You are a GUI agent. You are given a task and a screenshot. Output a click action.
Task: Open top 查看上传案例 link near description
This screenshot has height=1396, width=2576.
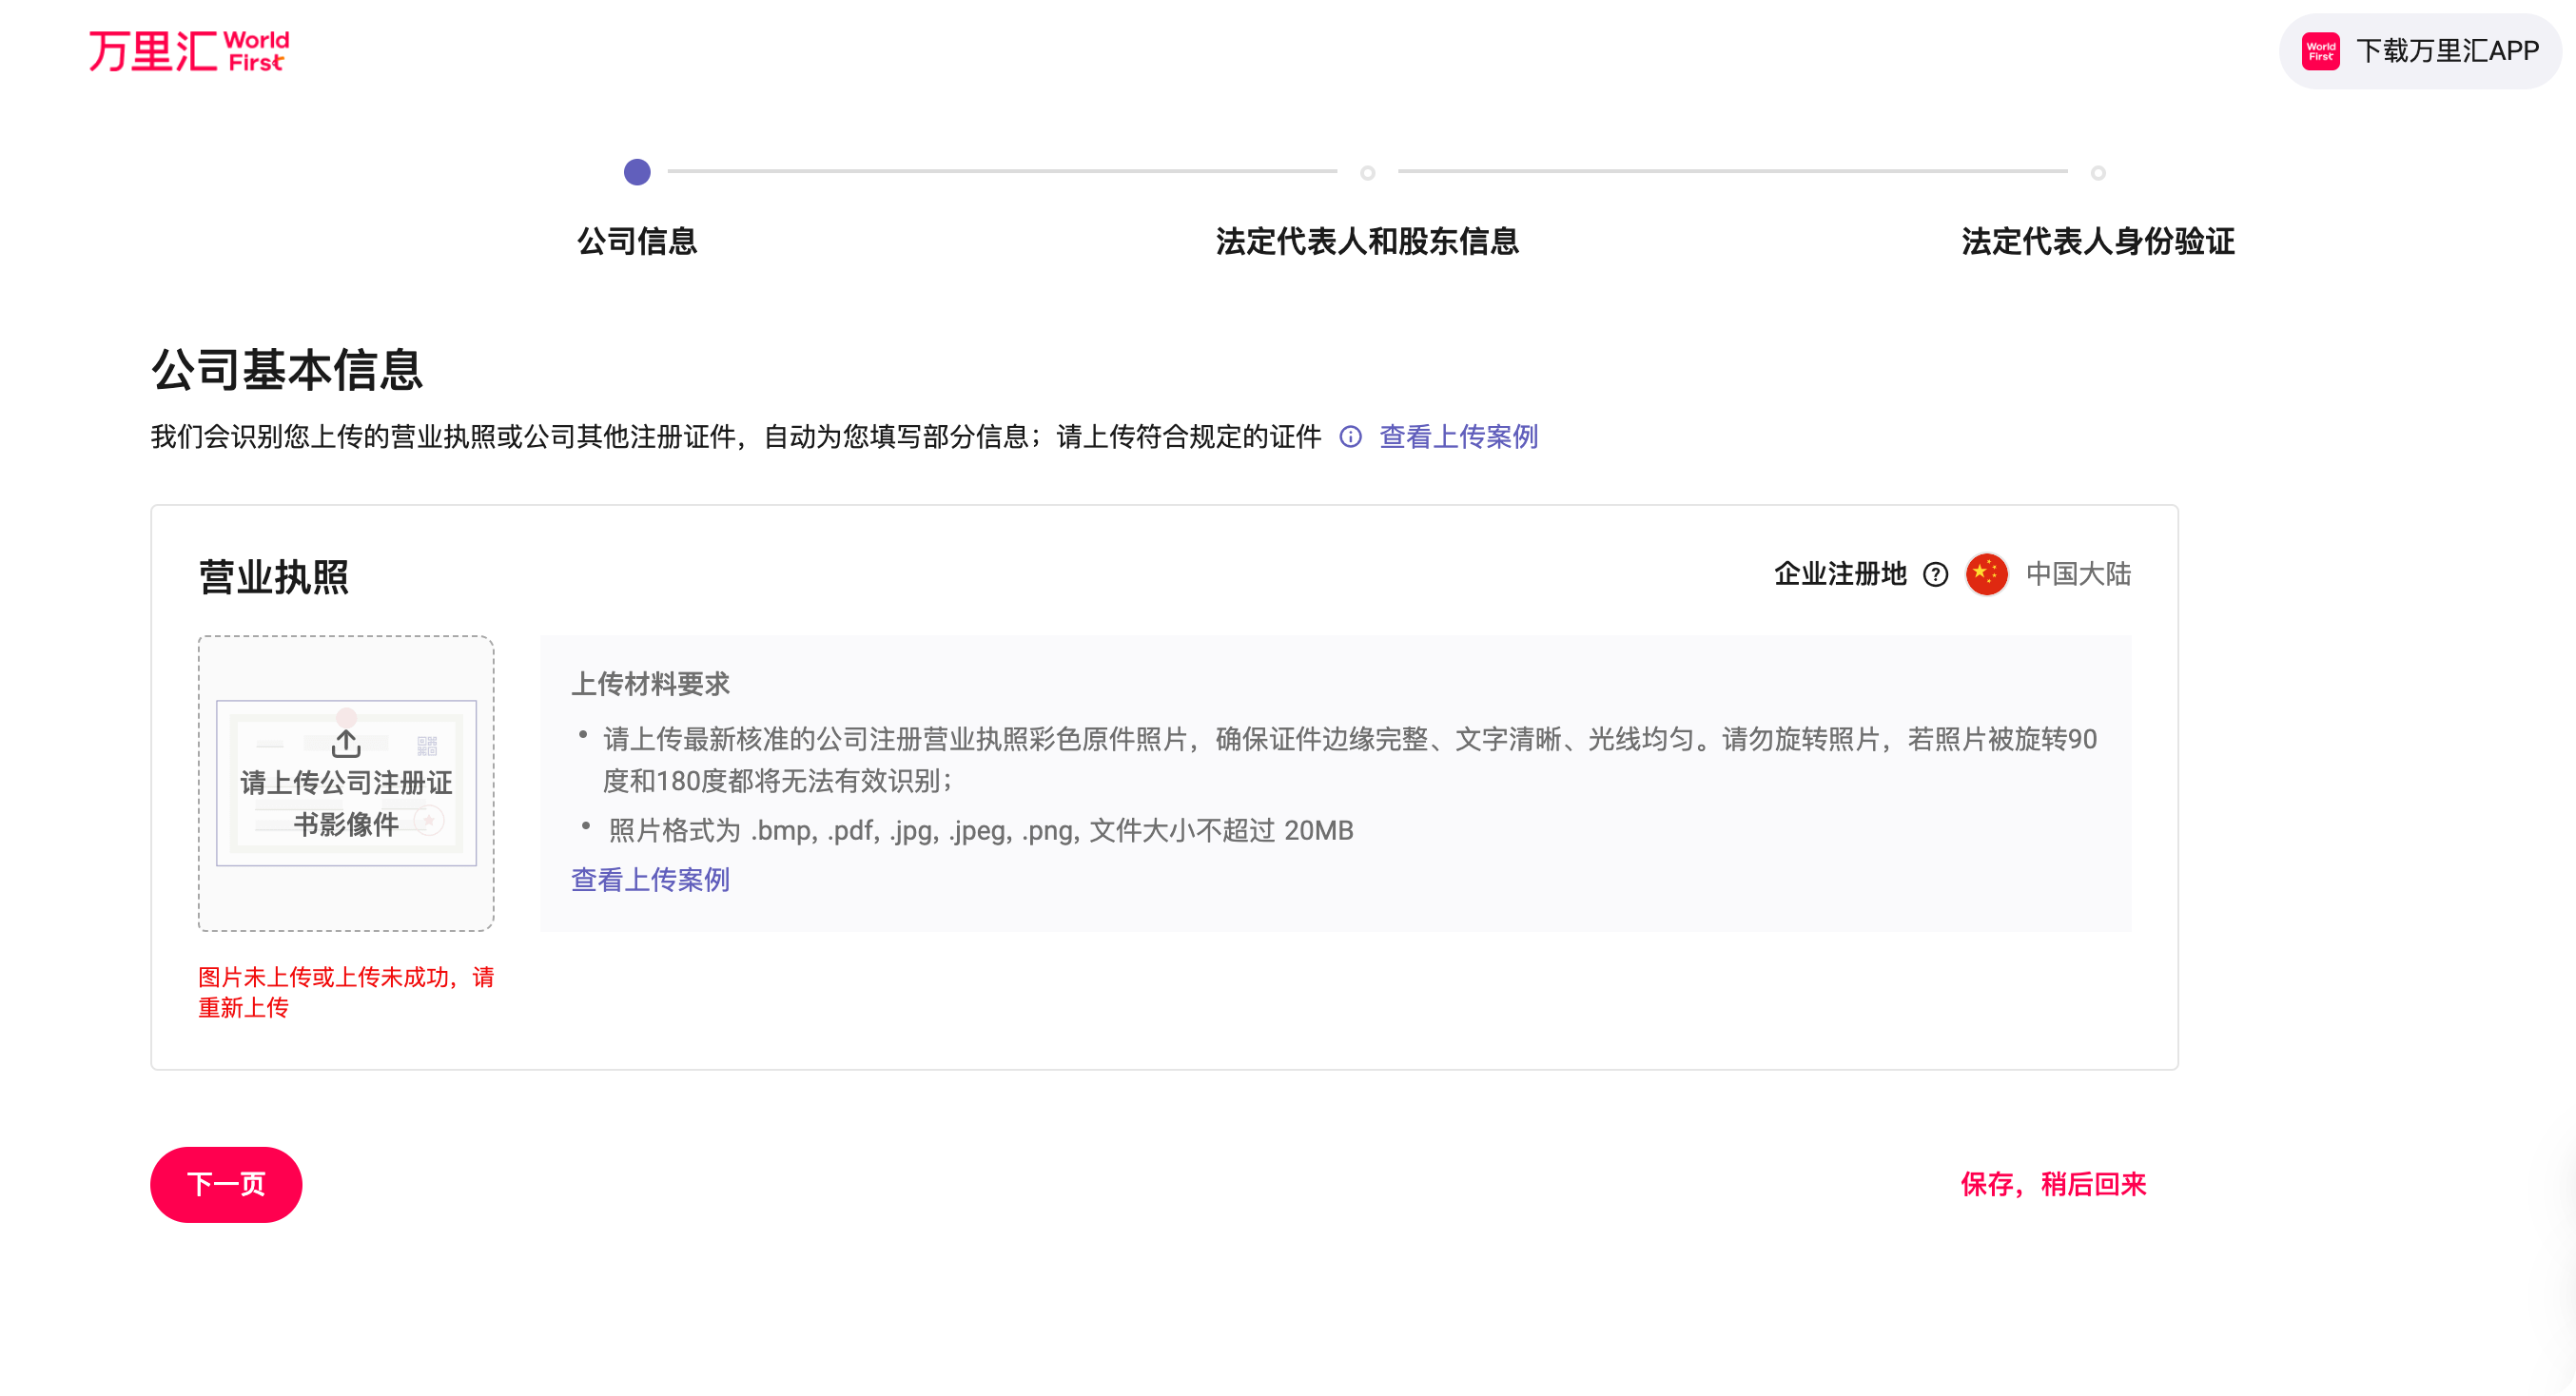coord(1458,437)
